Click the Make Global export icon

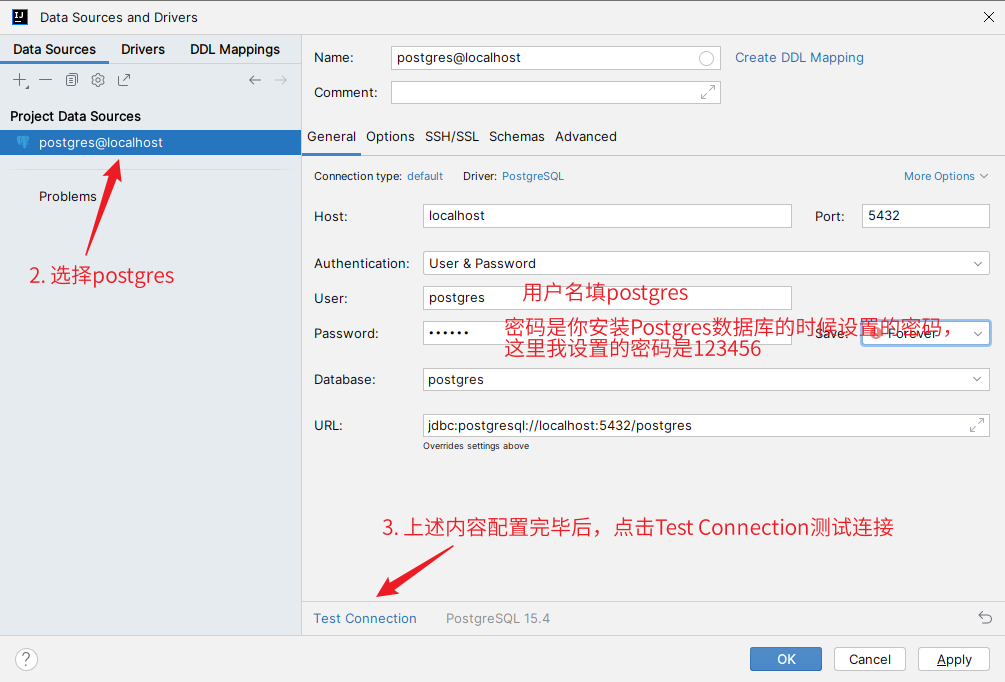click(124, 80)
